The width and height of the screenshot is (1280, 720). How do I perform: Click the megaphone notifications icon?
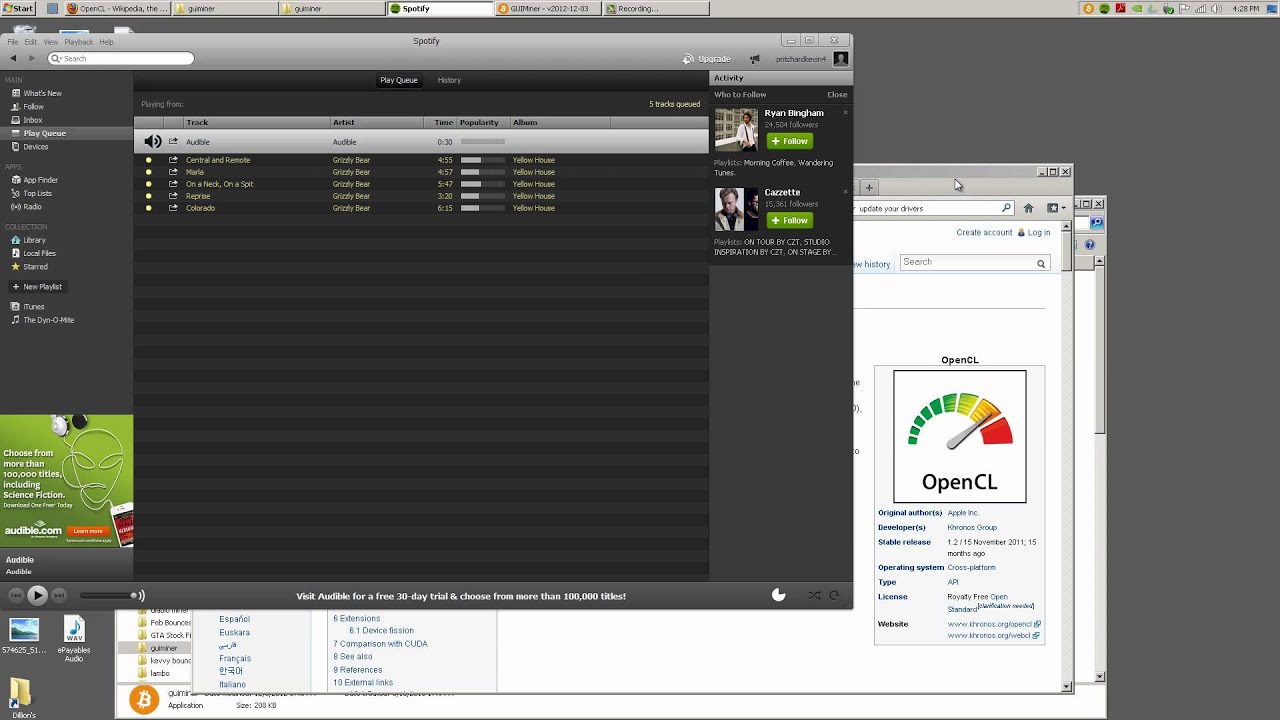(x=755, y=59)
